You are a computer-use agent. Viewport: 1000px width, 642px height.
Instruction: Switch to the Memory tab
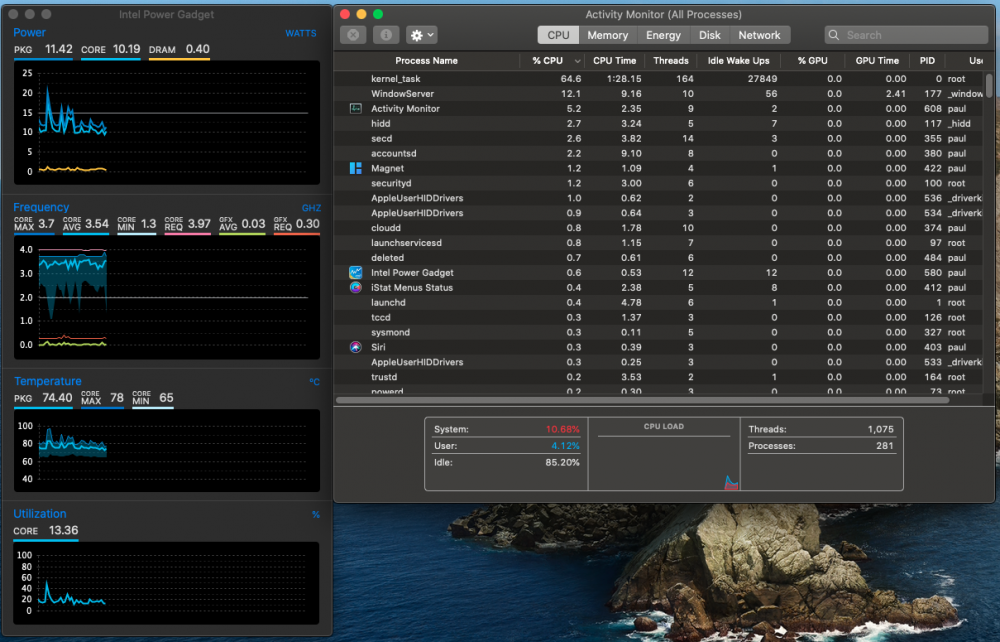(x=607, y=35)
